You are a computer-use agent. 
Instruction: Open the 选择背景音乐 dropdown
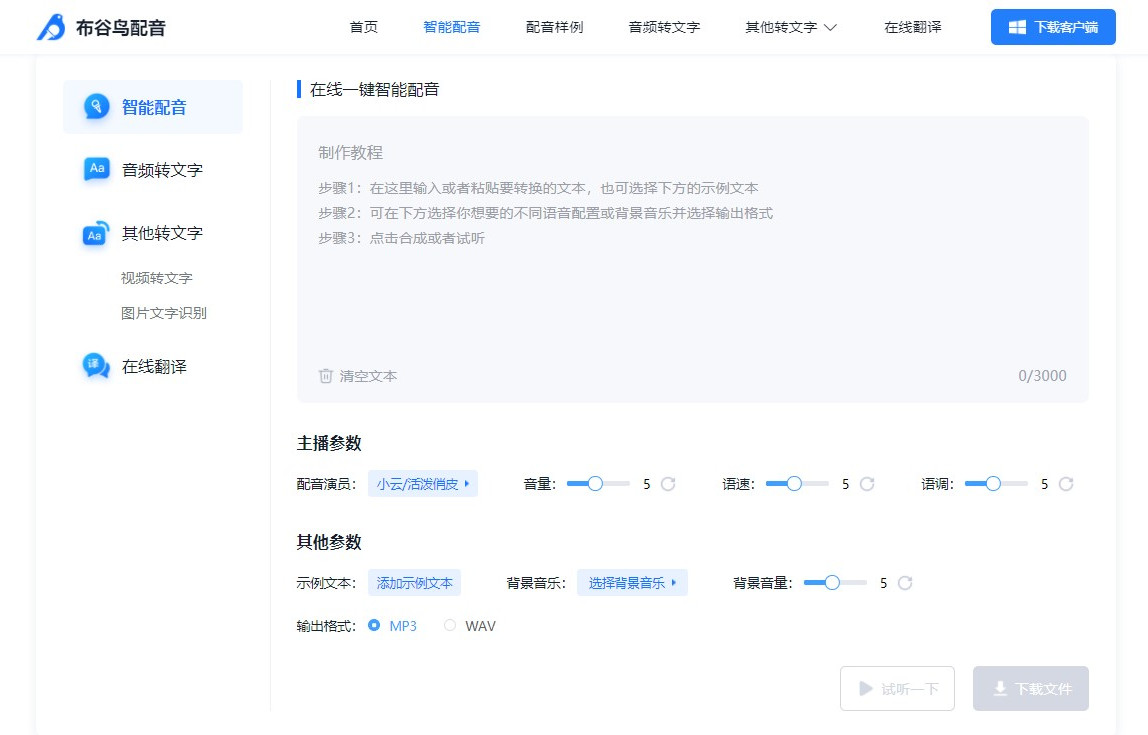click(632, 583)
